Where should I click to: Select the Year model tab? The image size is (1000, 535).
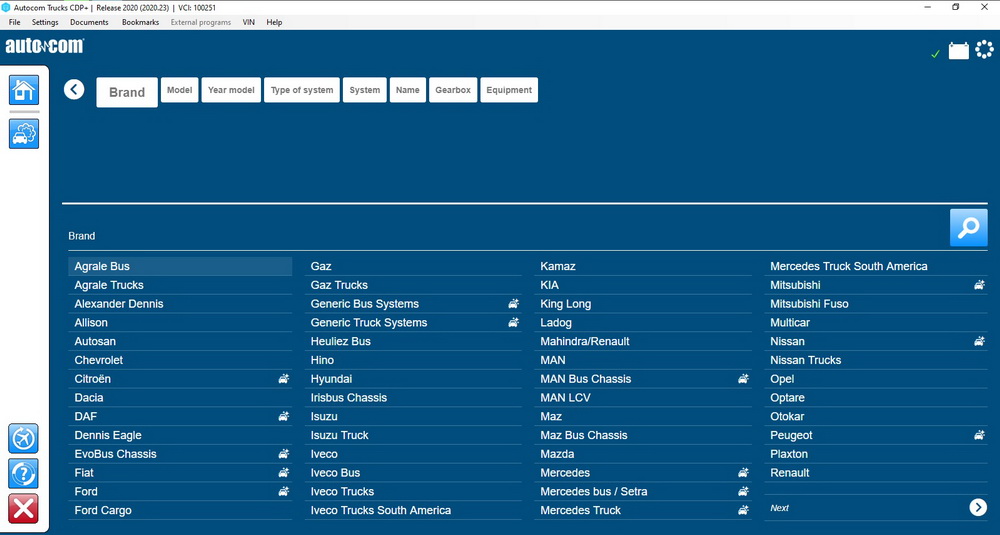pyautogui.click(x=231, y=90)
